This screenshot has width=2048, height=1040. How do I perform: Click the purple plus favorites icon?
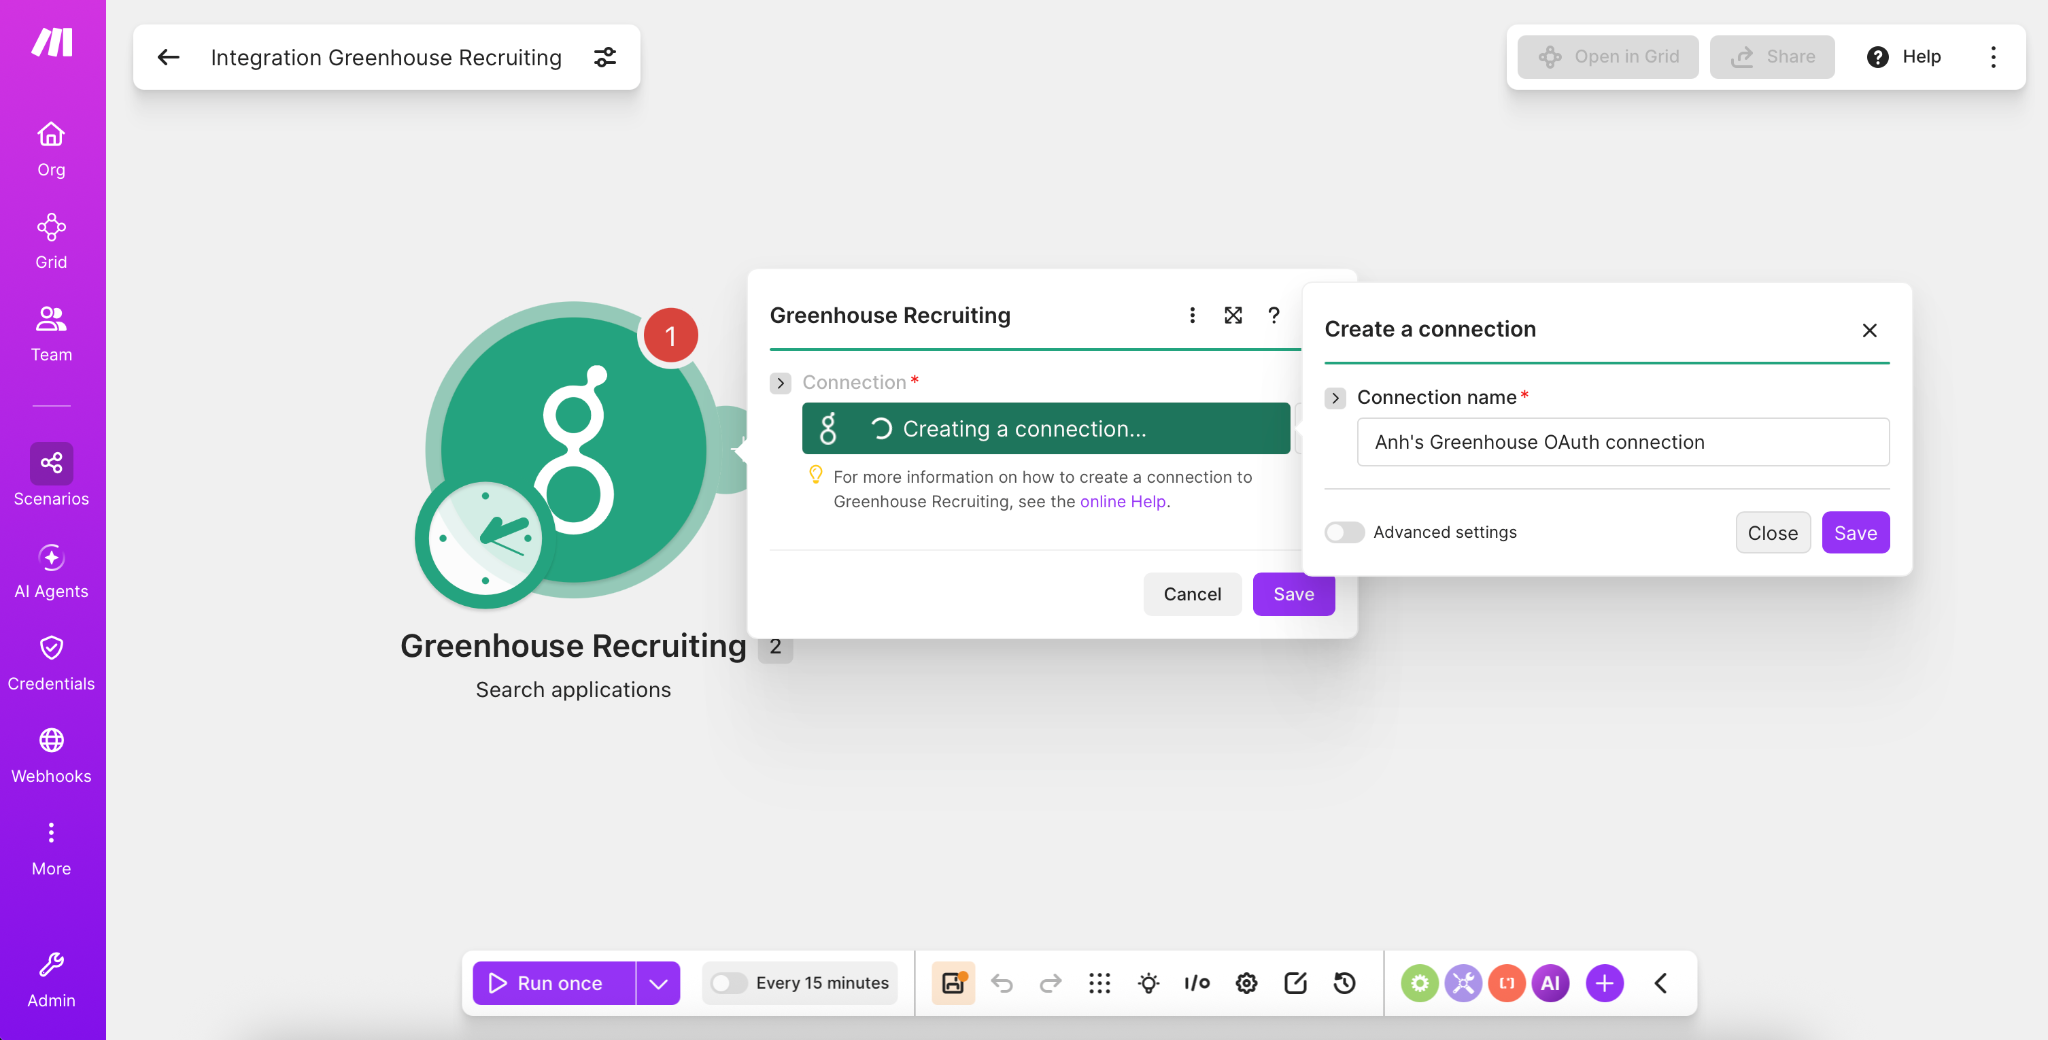coord(1605,983)
